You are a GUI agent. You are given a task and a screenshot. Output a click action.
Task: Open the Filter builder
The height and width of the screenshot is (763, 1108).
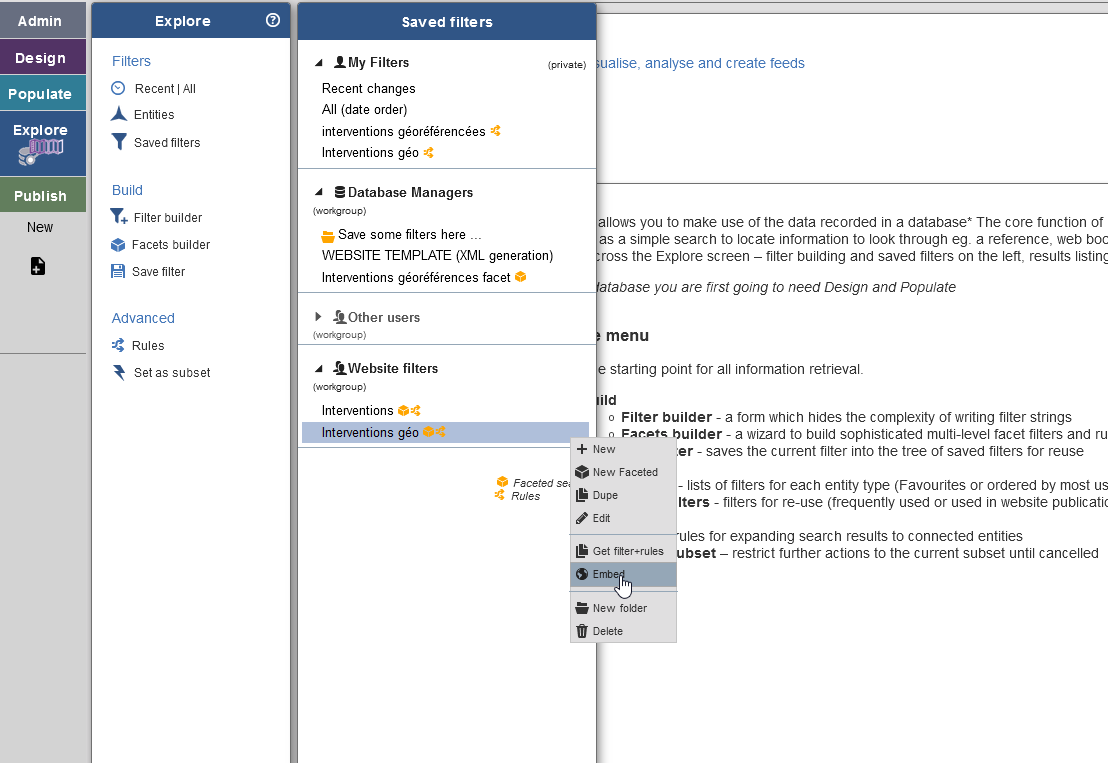point(167,218)
